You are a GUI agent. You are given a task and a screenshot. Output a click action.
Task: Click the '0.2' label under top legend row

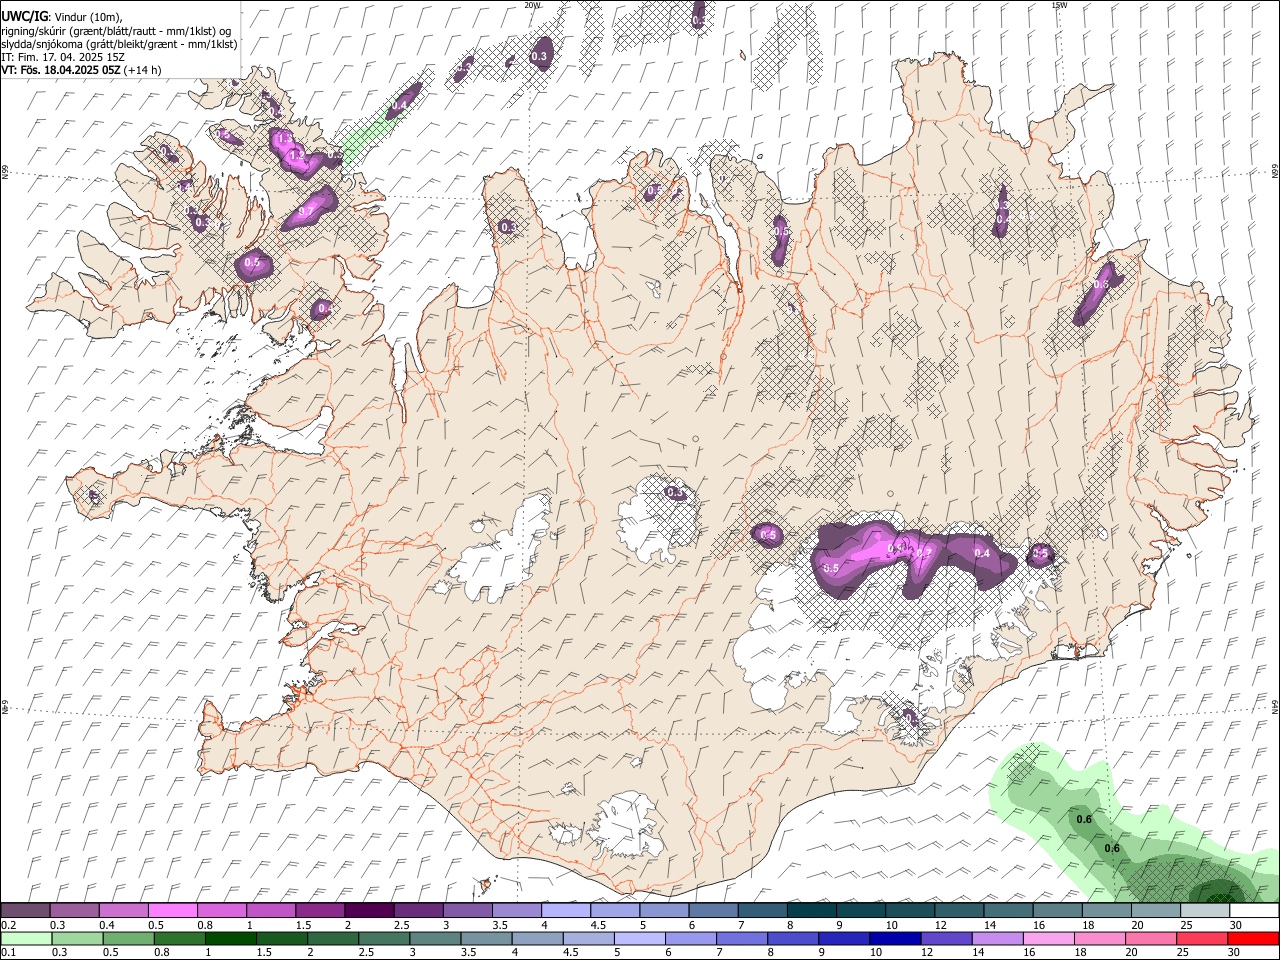[8, 924]
